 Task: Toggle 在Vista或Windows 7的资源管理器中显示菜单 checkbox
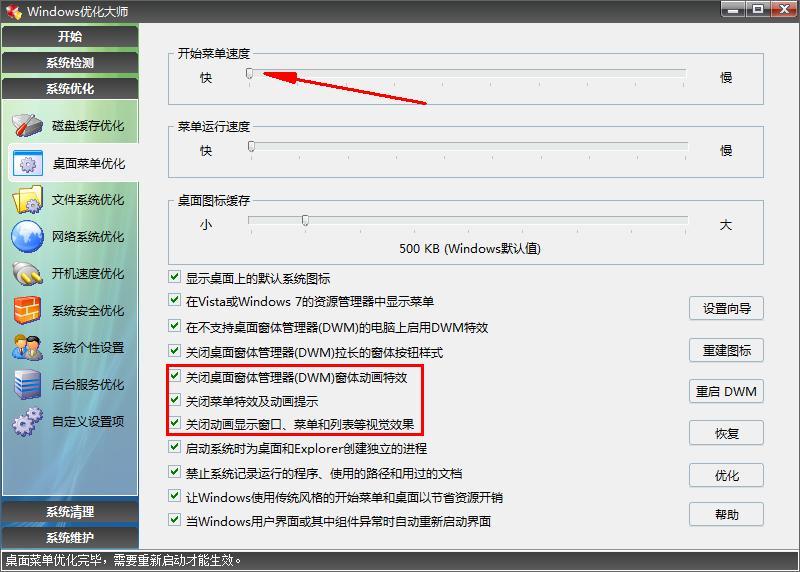pos(174,300)
